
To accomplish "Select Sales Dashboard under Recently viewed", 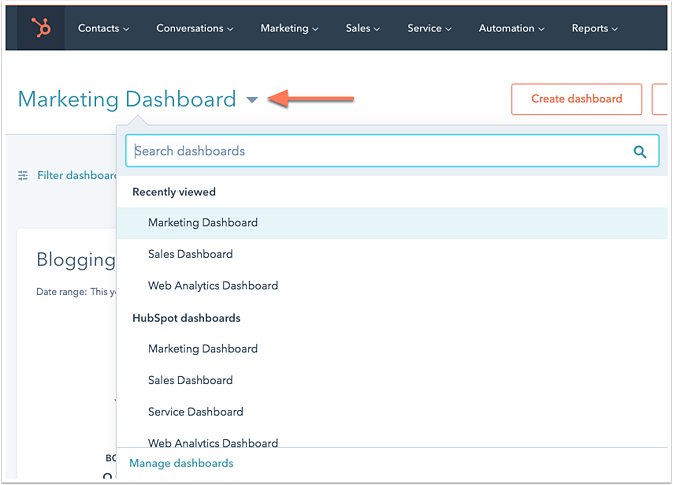I will (190, 254).
